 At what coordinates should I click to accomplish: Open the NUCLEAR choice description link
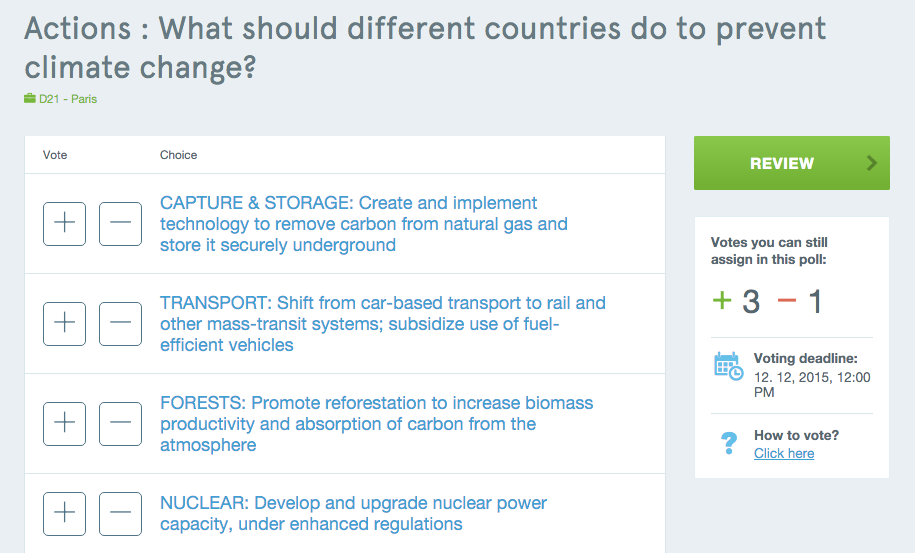353,513
